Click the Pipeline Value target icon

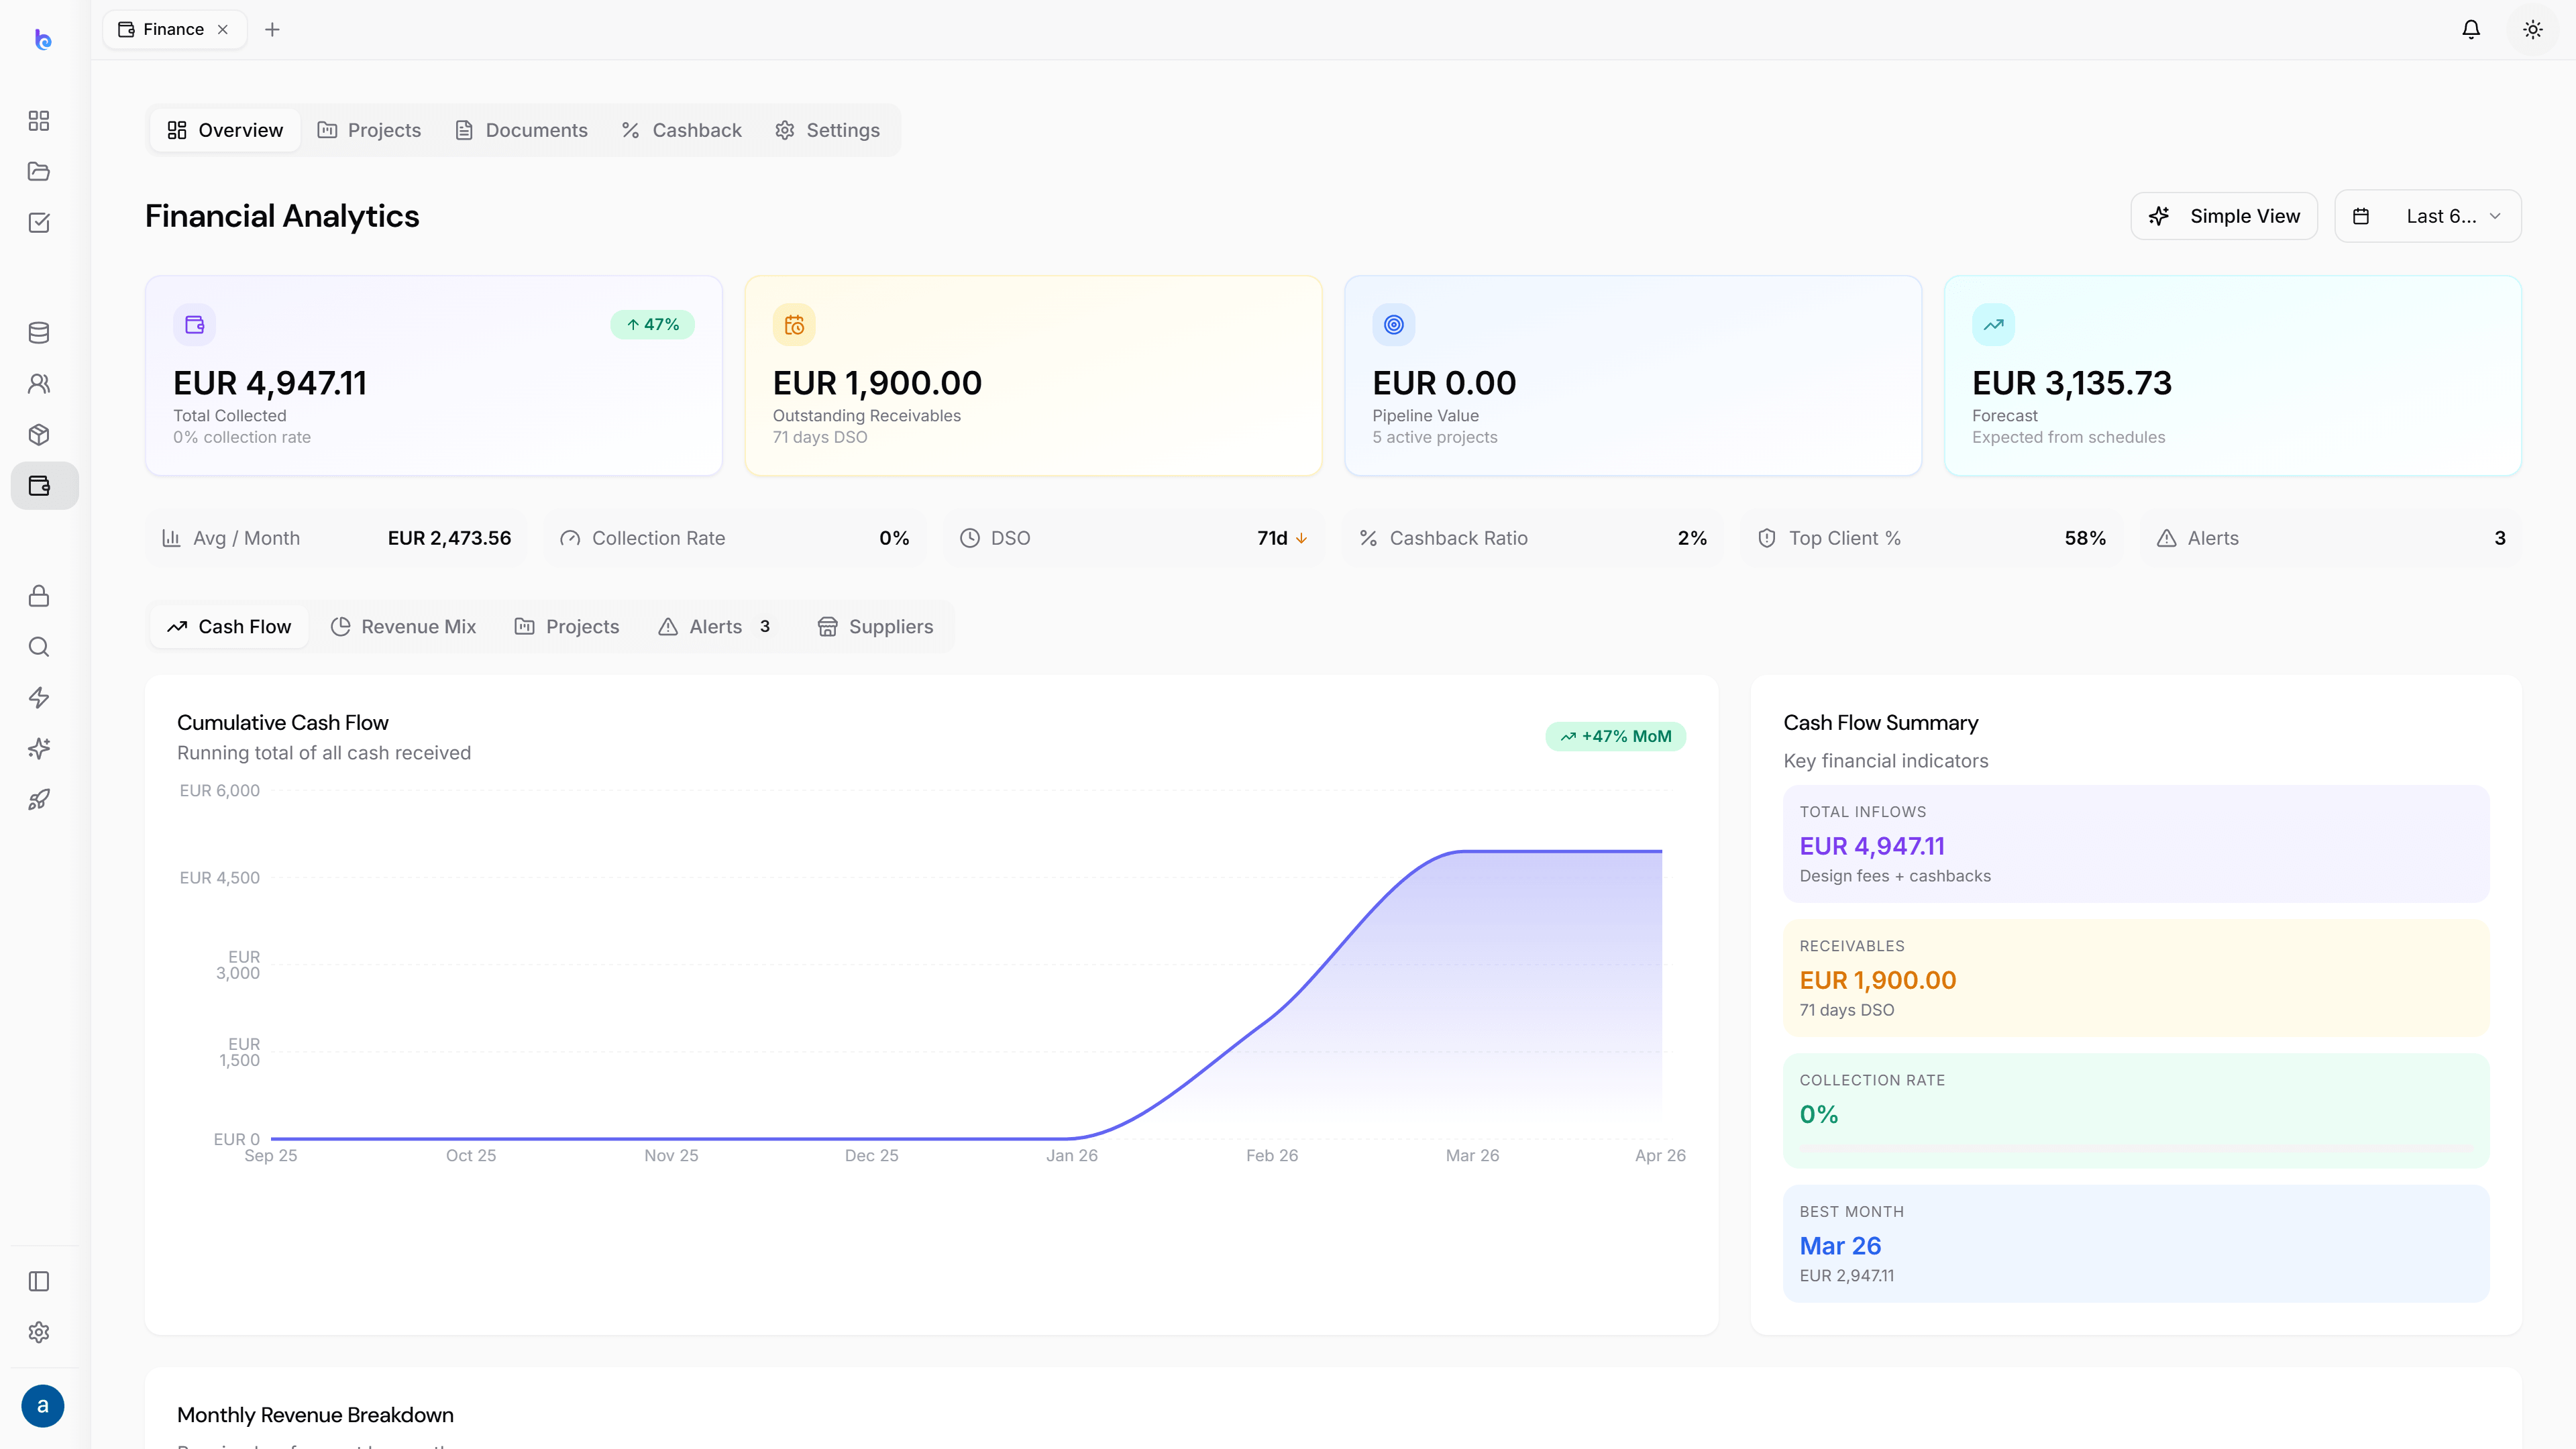pos(1394,325)
